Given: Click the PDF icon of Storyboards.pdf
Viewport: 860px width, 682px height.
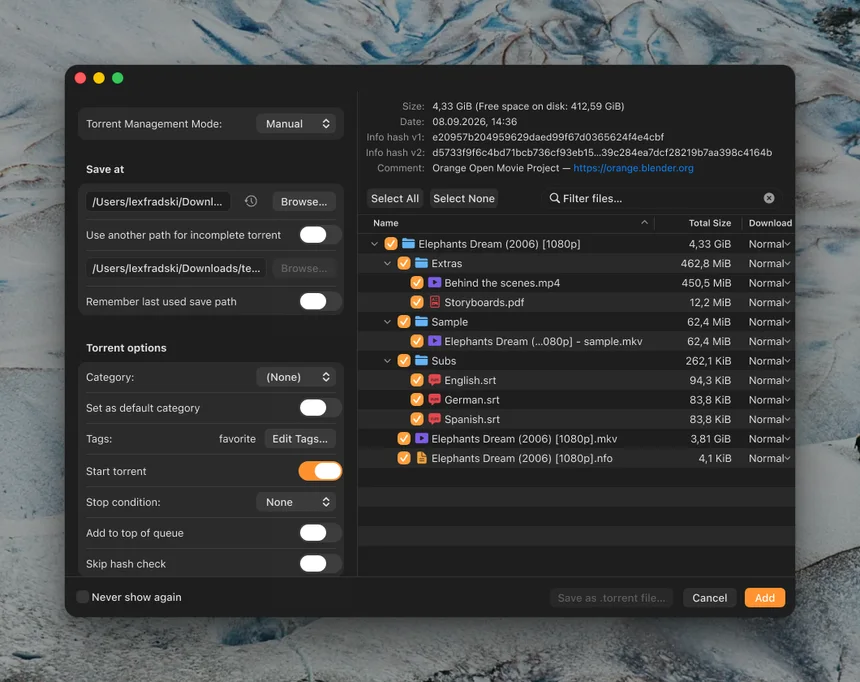Looking at the screenshot, I should 434,302.
